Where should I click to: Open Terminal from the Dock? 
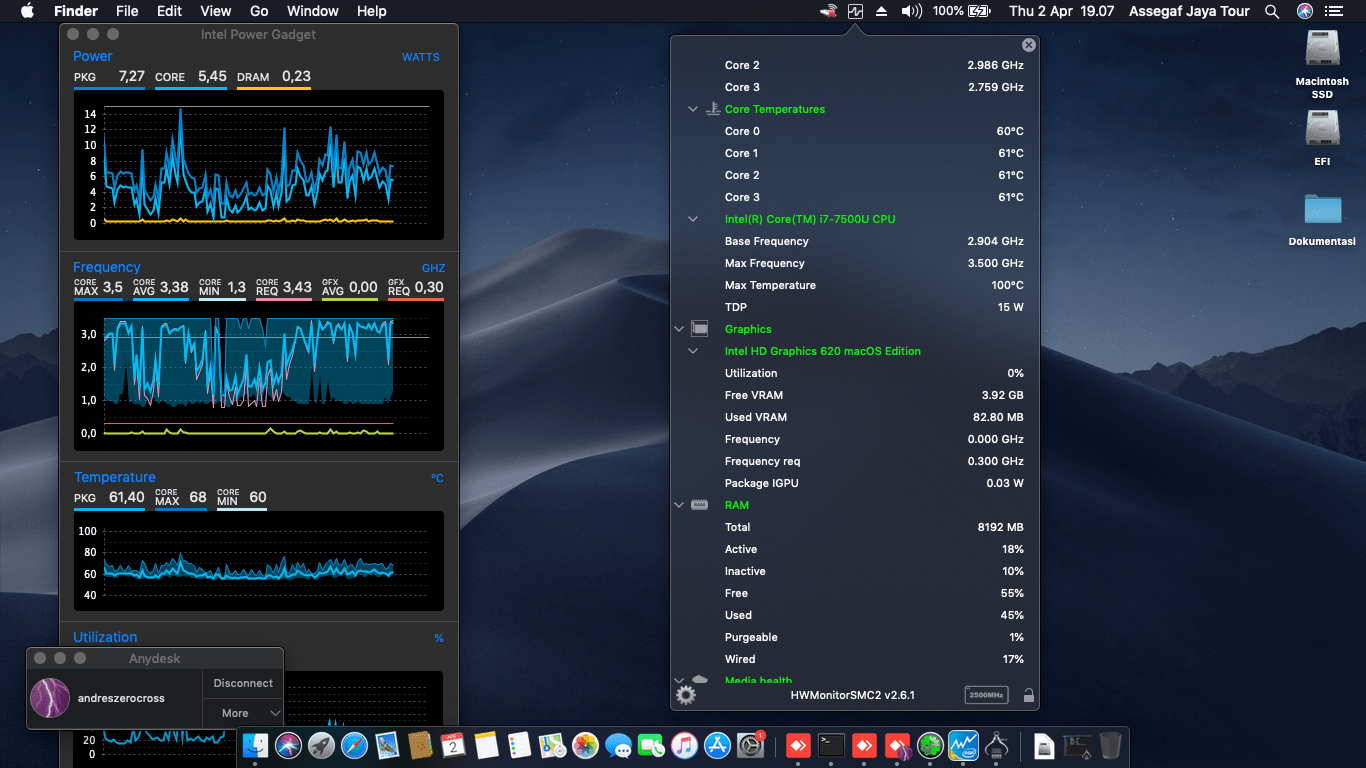coord(831,745)
